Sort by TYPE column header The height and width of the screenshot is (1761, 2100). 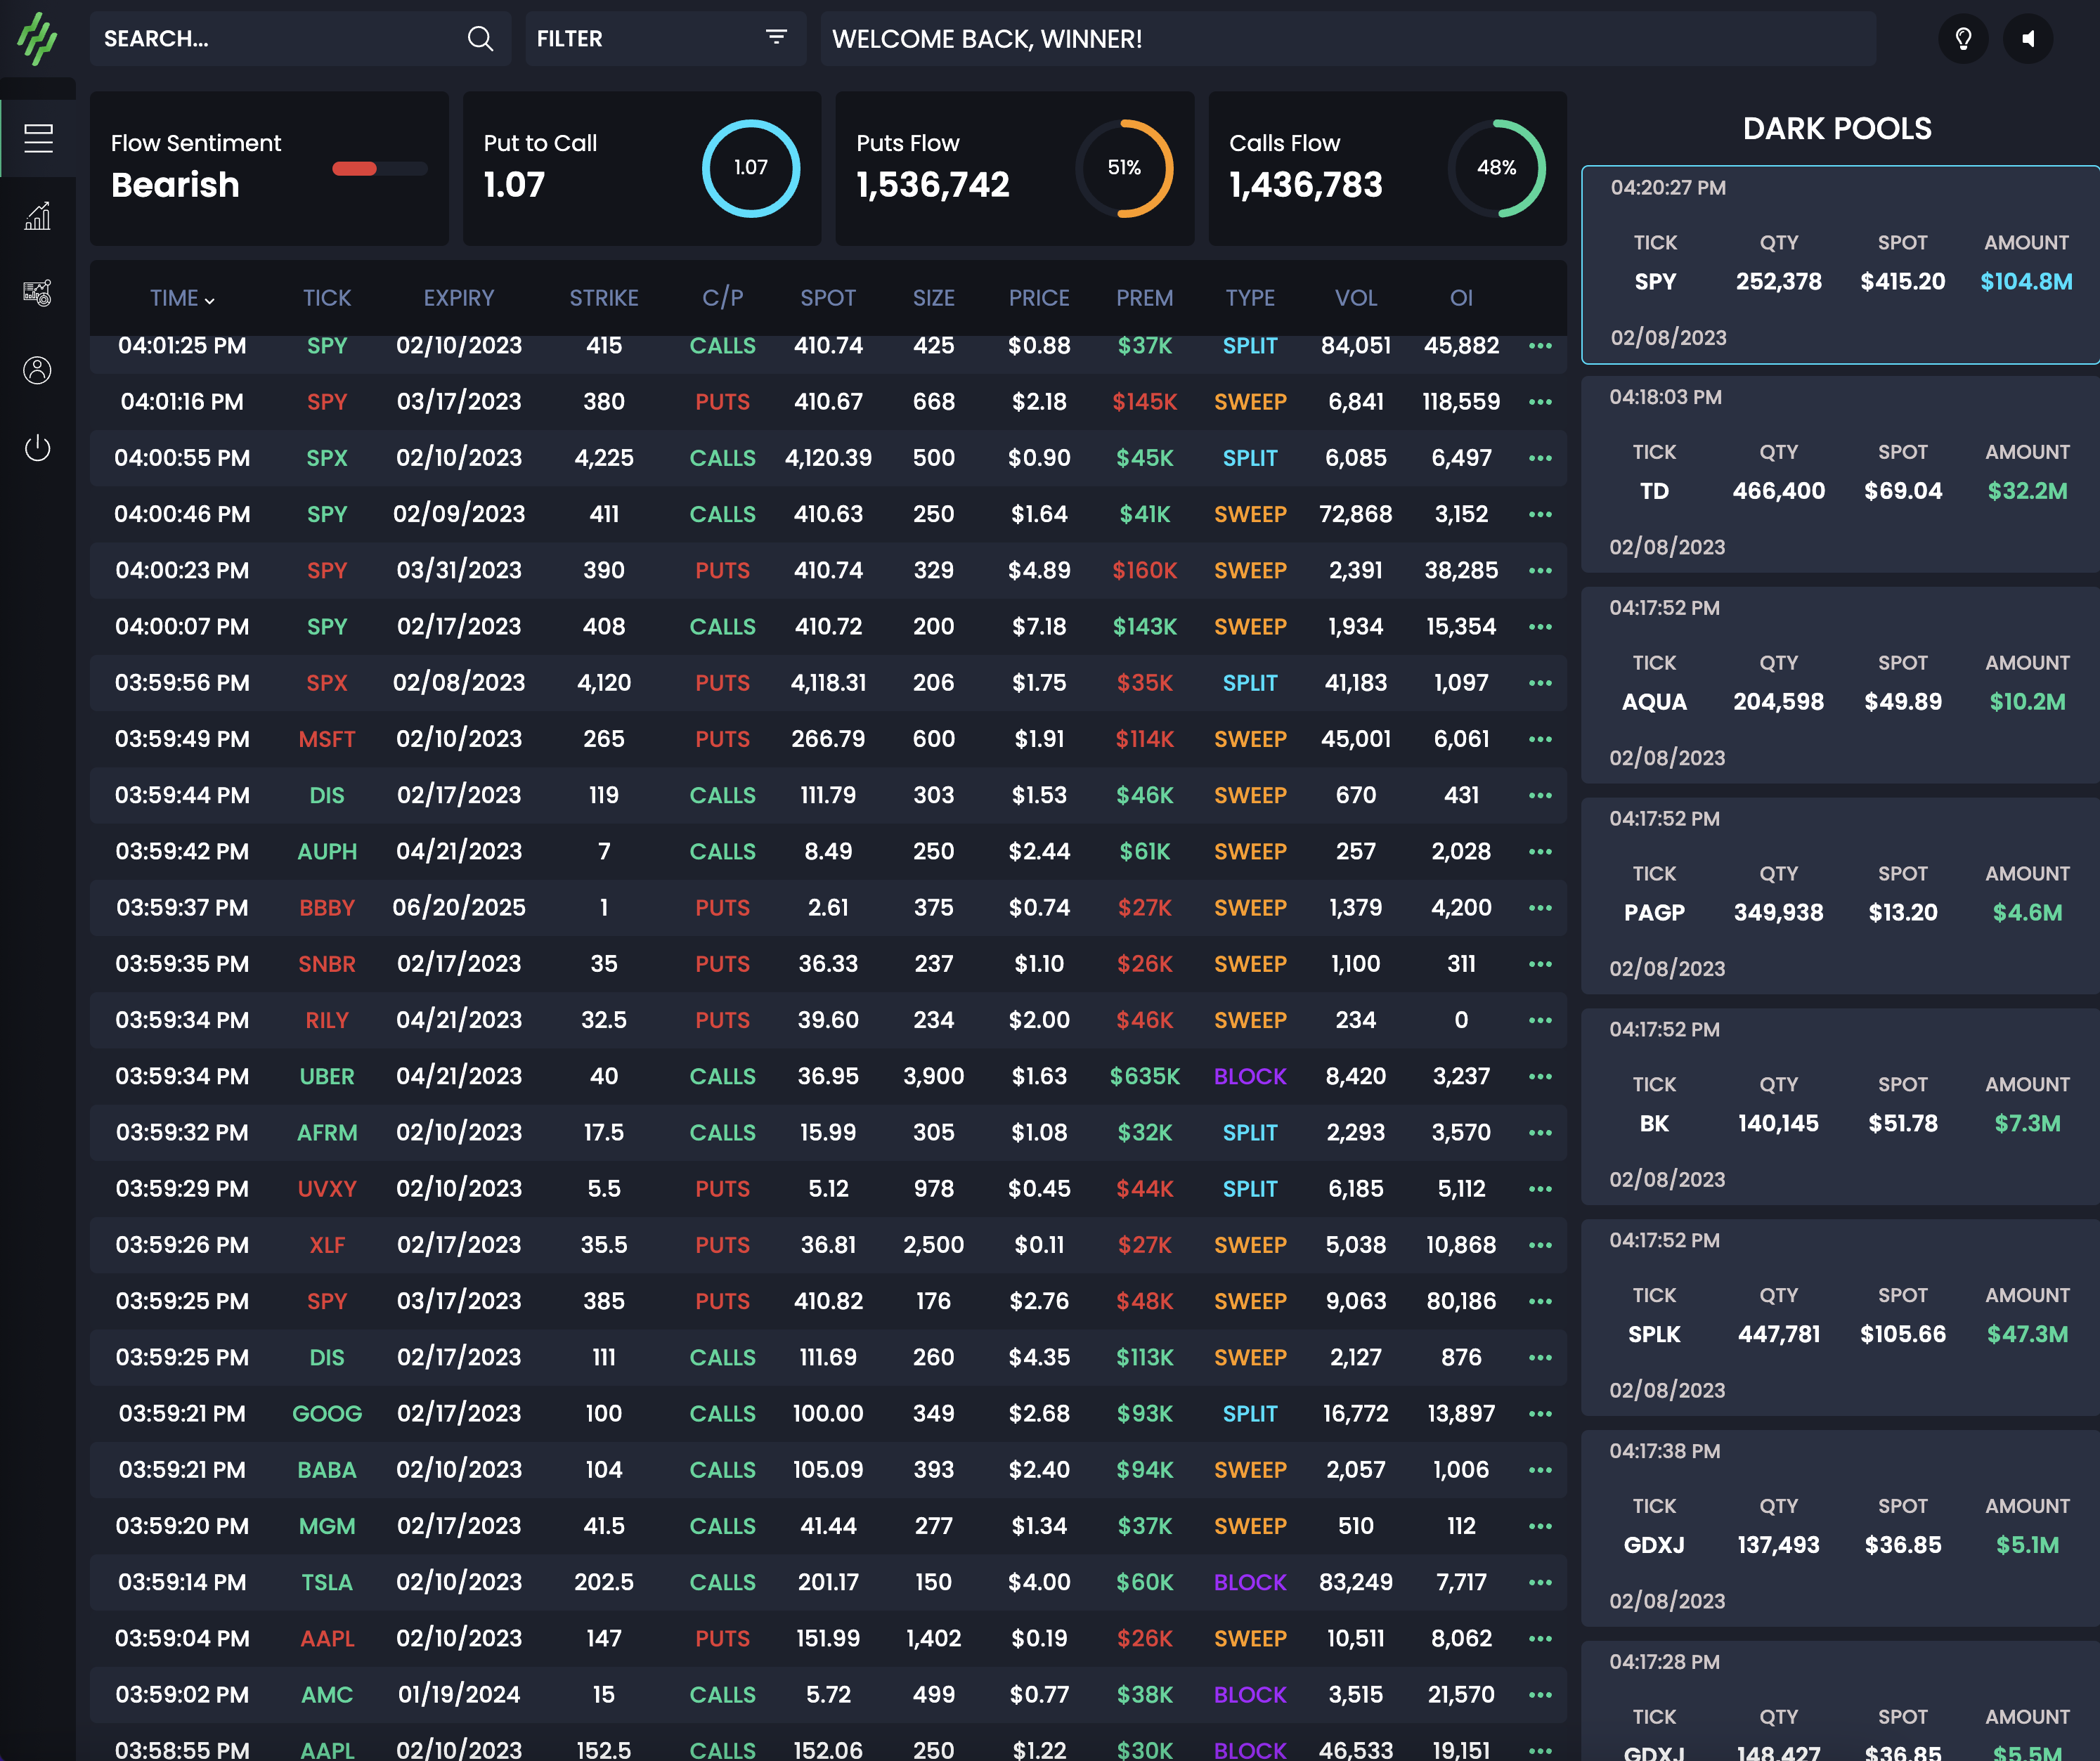[x=1250, y=298]
